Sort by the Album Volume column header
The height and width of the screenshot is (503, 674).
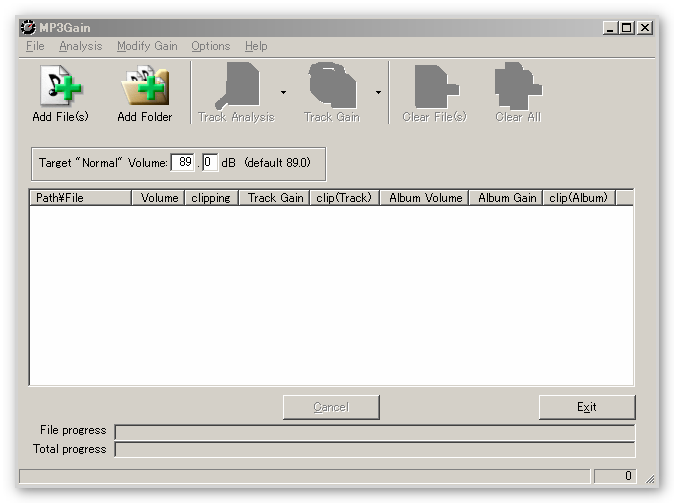(424, 198)
